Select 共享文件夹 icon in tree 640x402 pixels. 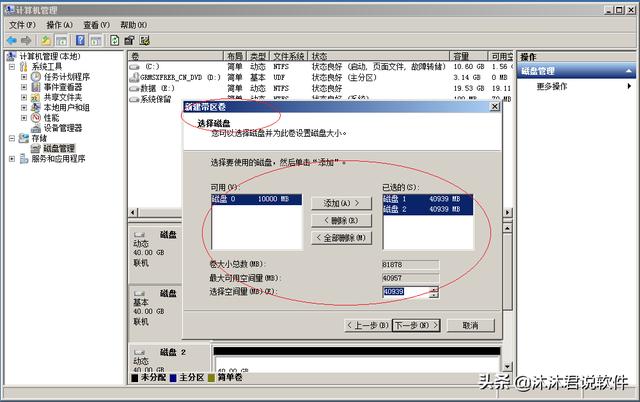36,97
